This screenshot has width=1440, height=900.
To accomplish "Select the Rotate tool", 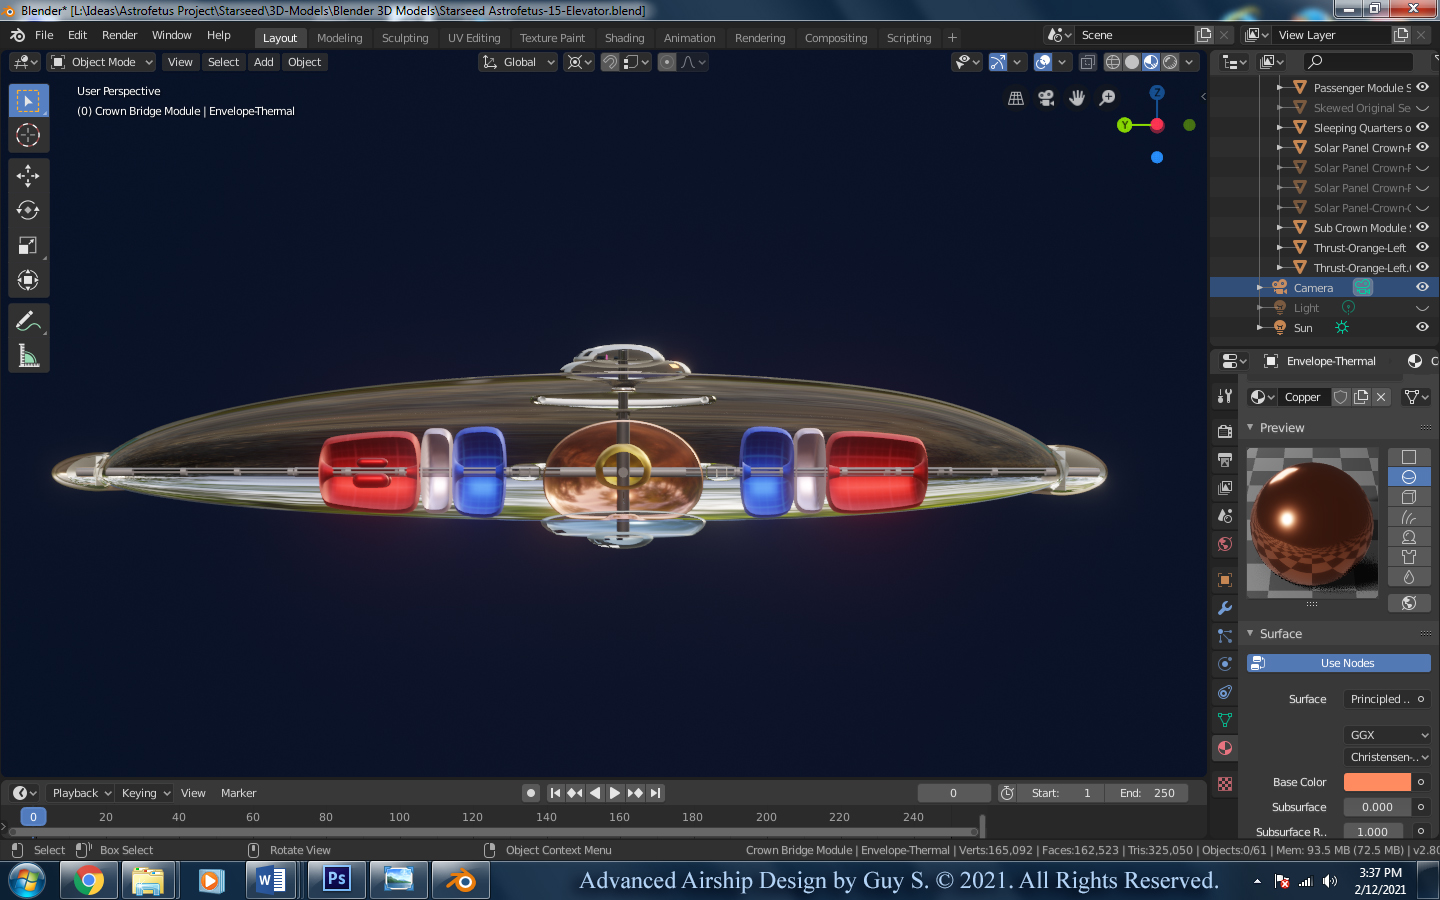I will click(x=28, y=211).
